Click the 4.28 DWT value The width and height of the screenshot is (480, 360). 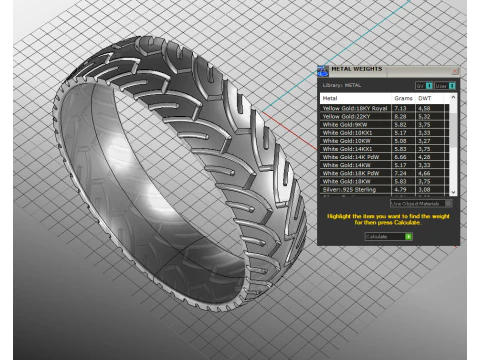tap(424, 157)
